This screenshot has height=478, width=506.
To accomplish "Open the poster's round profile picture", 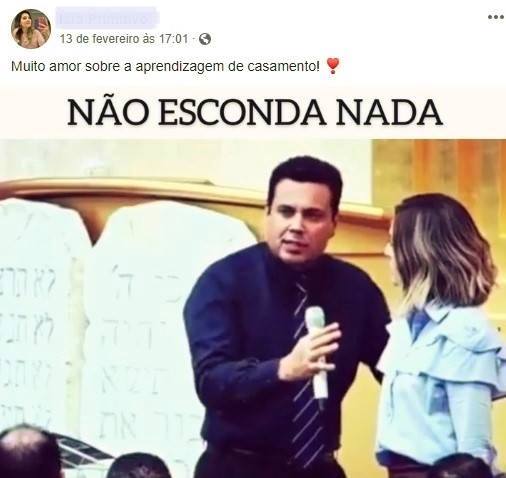I will pos(31,29).
